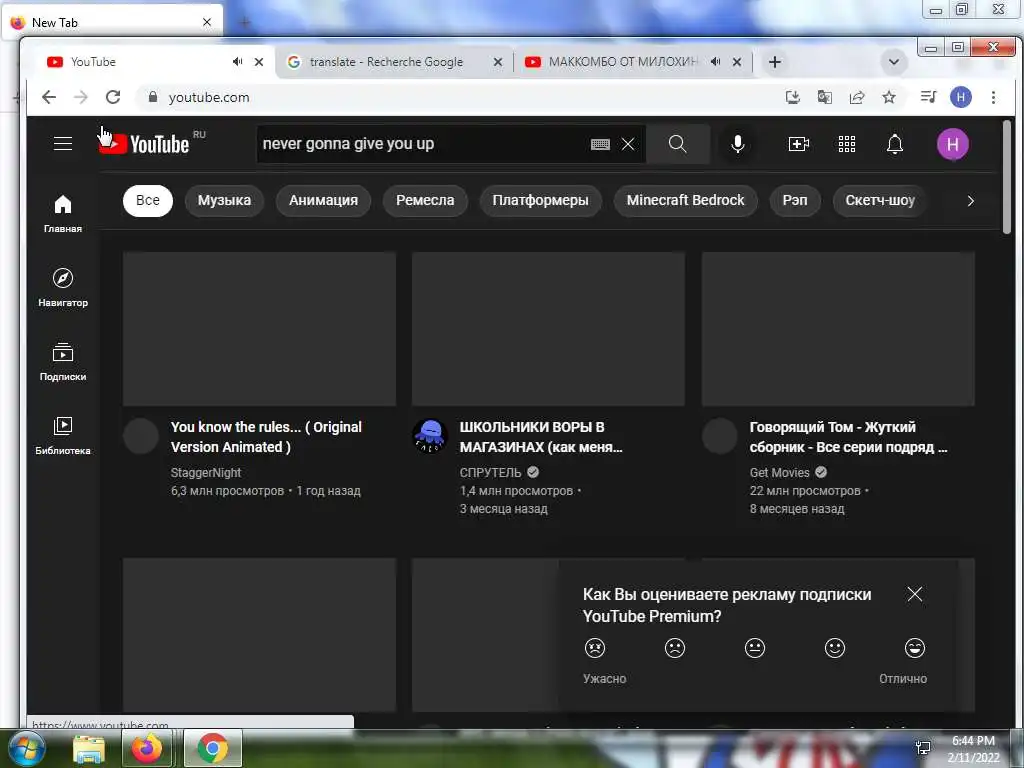Image resolution: width=1024 pixels, height=768 pixels.
Task: Open the media controls icon
Action: click(x=928, y=97)
